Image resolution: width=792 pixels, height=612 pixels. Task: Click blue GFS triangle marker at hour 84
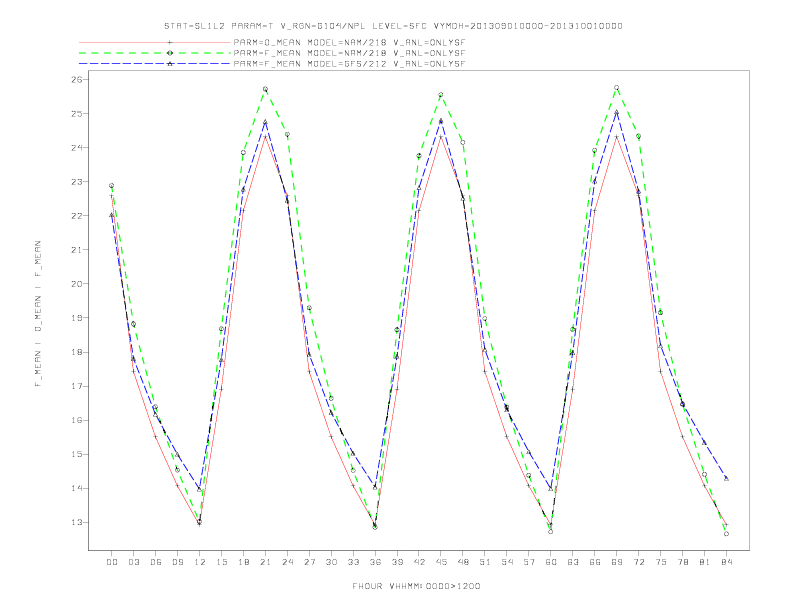pos(726,478)
